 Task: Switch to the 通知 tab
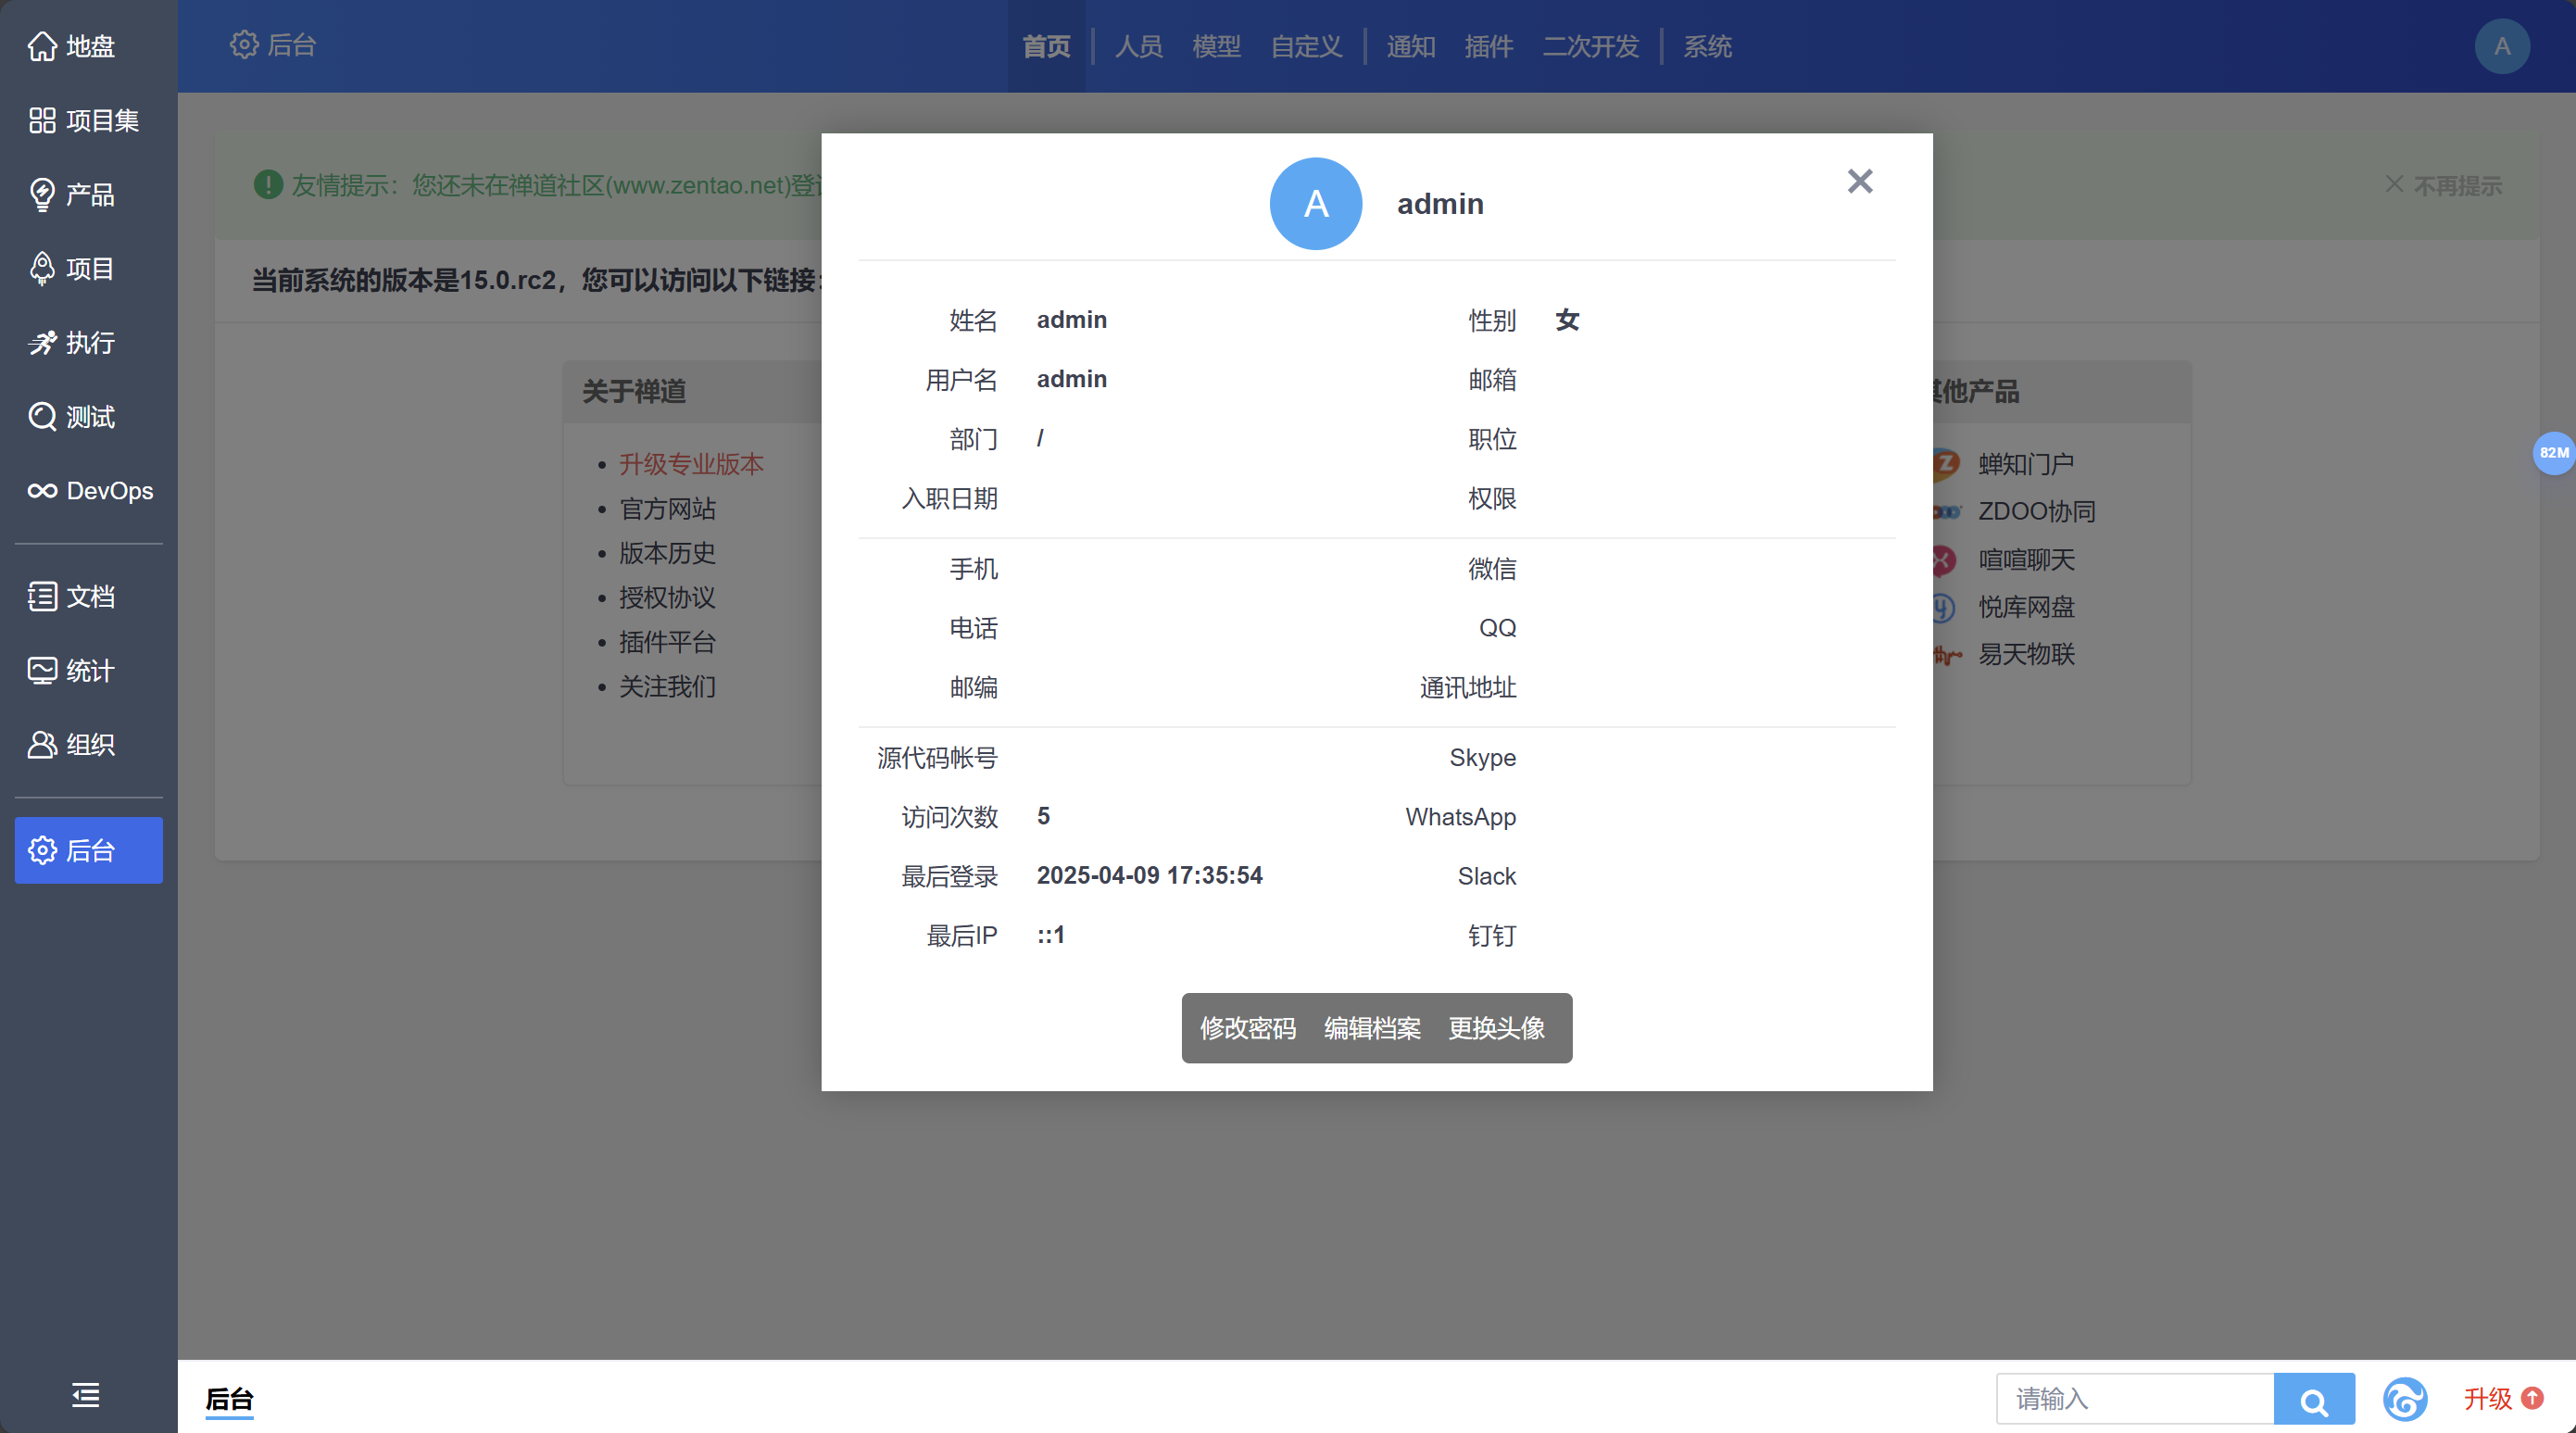coord(1410,46)
